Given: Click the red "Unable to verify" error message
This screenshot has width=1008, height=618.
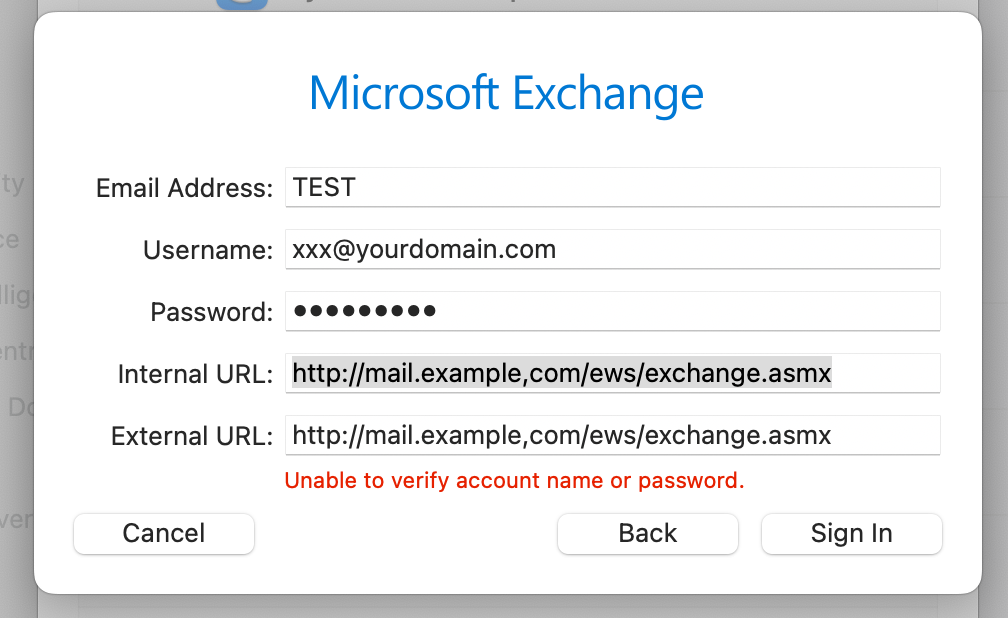Looking at the screenshot, I should click(514, 480).
